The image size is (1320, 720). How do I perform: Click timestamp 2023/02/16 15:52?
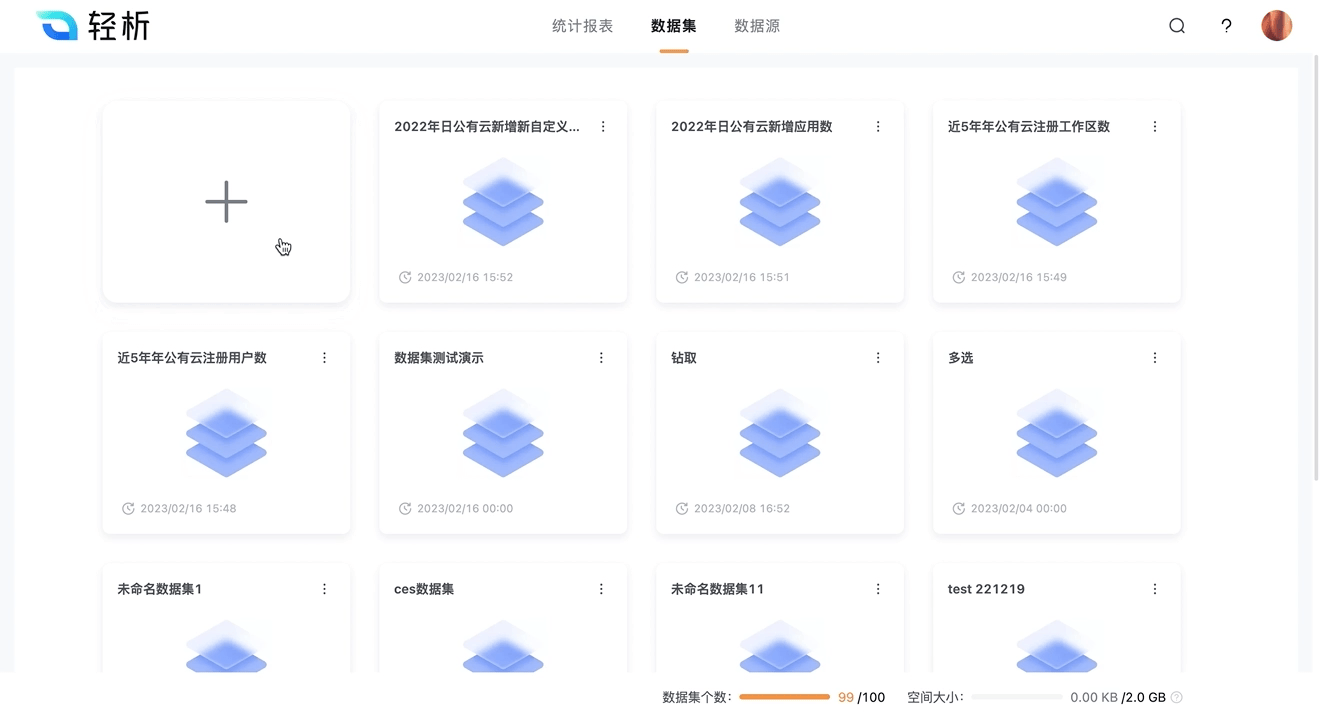(465, 278)
